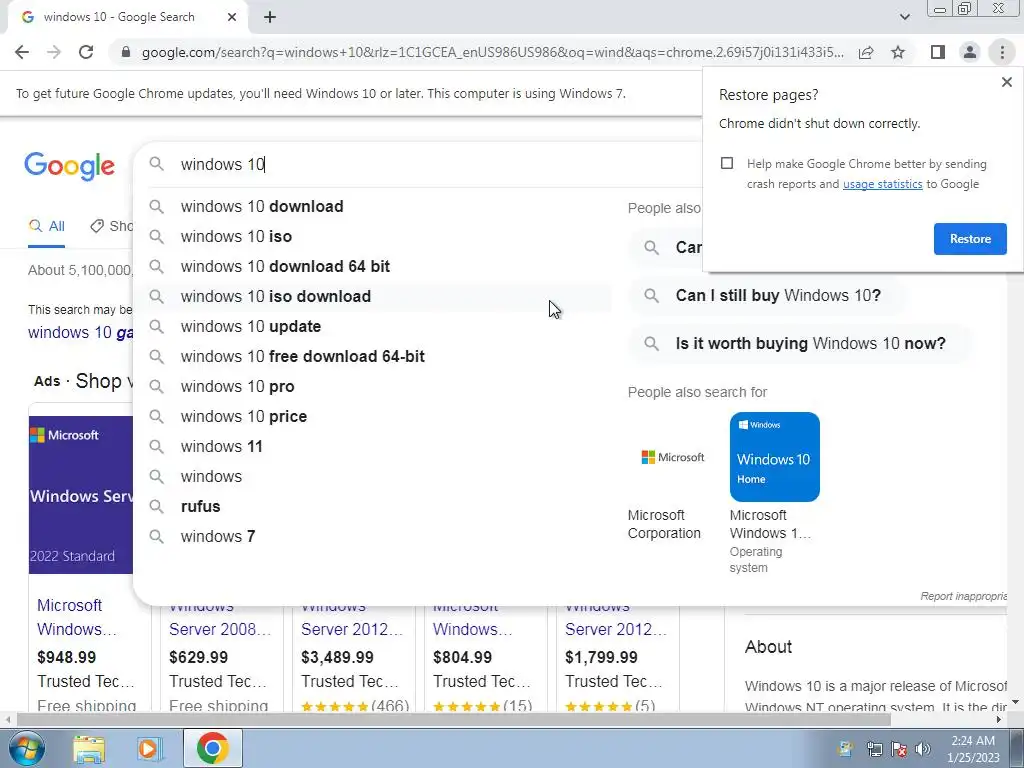This screenshot has height=768, width=1024.
Task: Click the padlock site info icon
Action: click(126, 52)
